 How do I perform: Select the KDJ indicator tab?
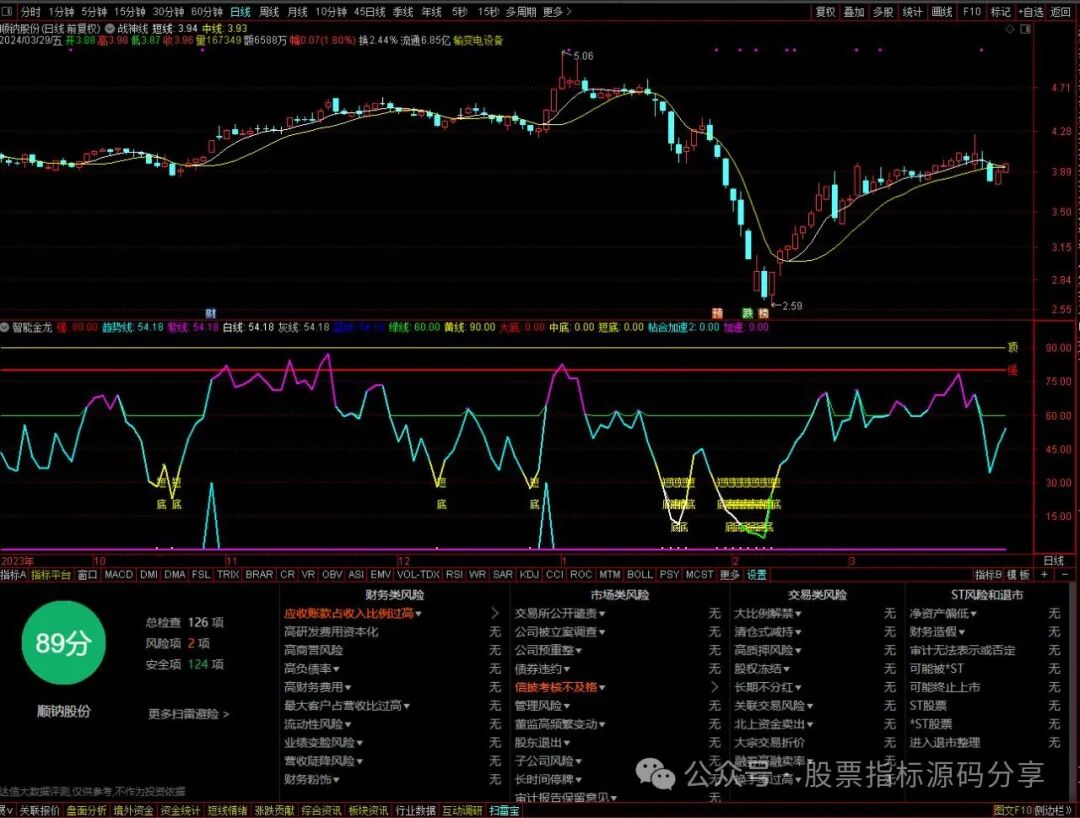pyautogui.click(x=529, y=574)
